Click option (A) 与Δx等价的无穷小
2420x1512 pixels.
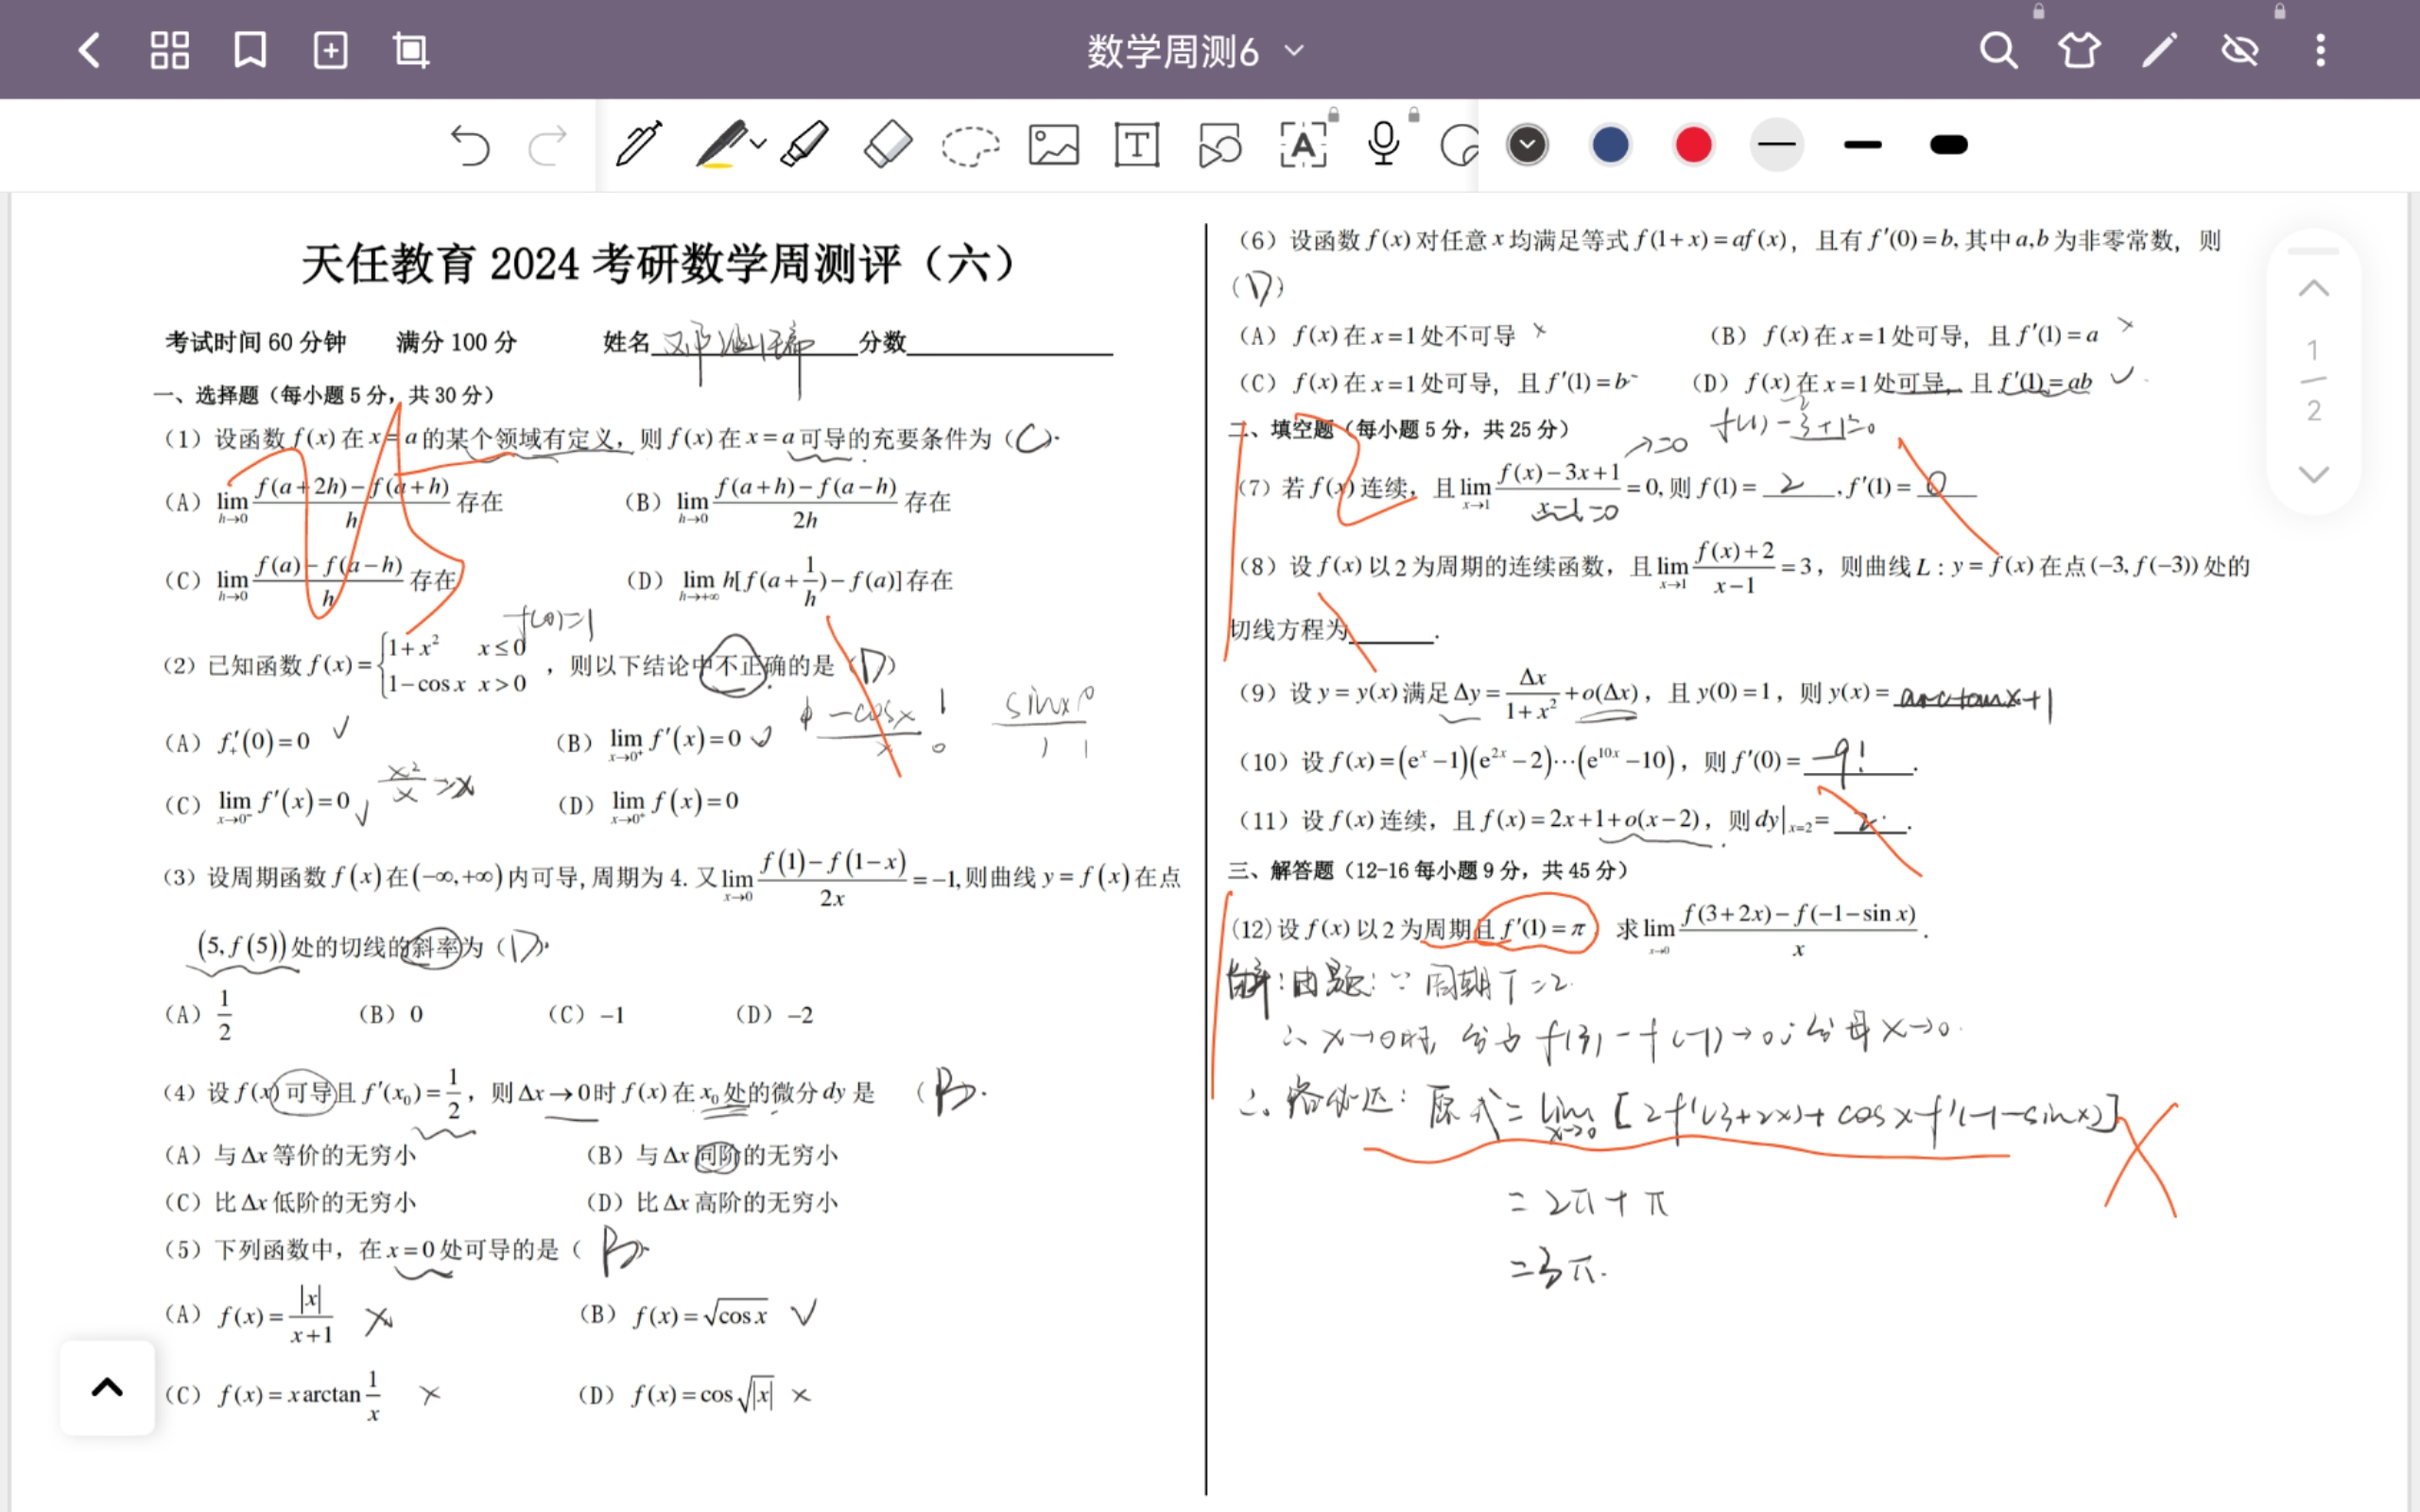point(290,1155)
